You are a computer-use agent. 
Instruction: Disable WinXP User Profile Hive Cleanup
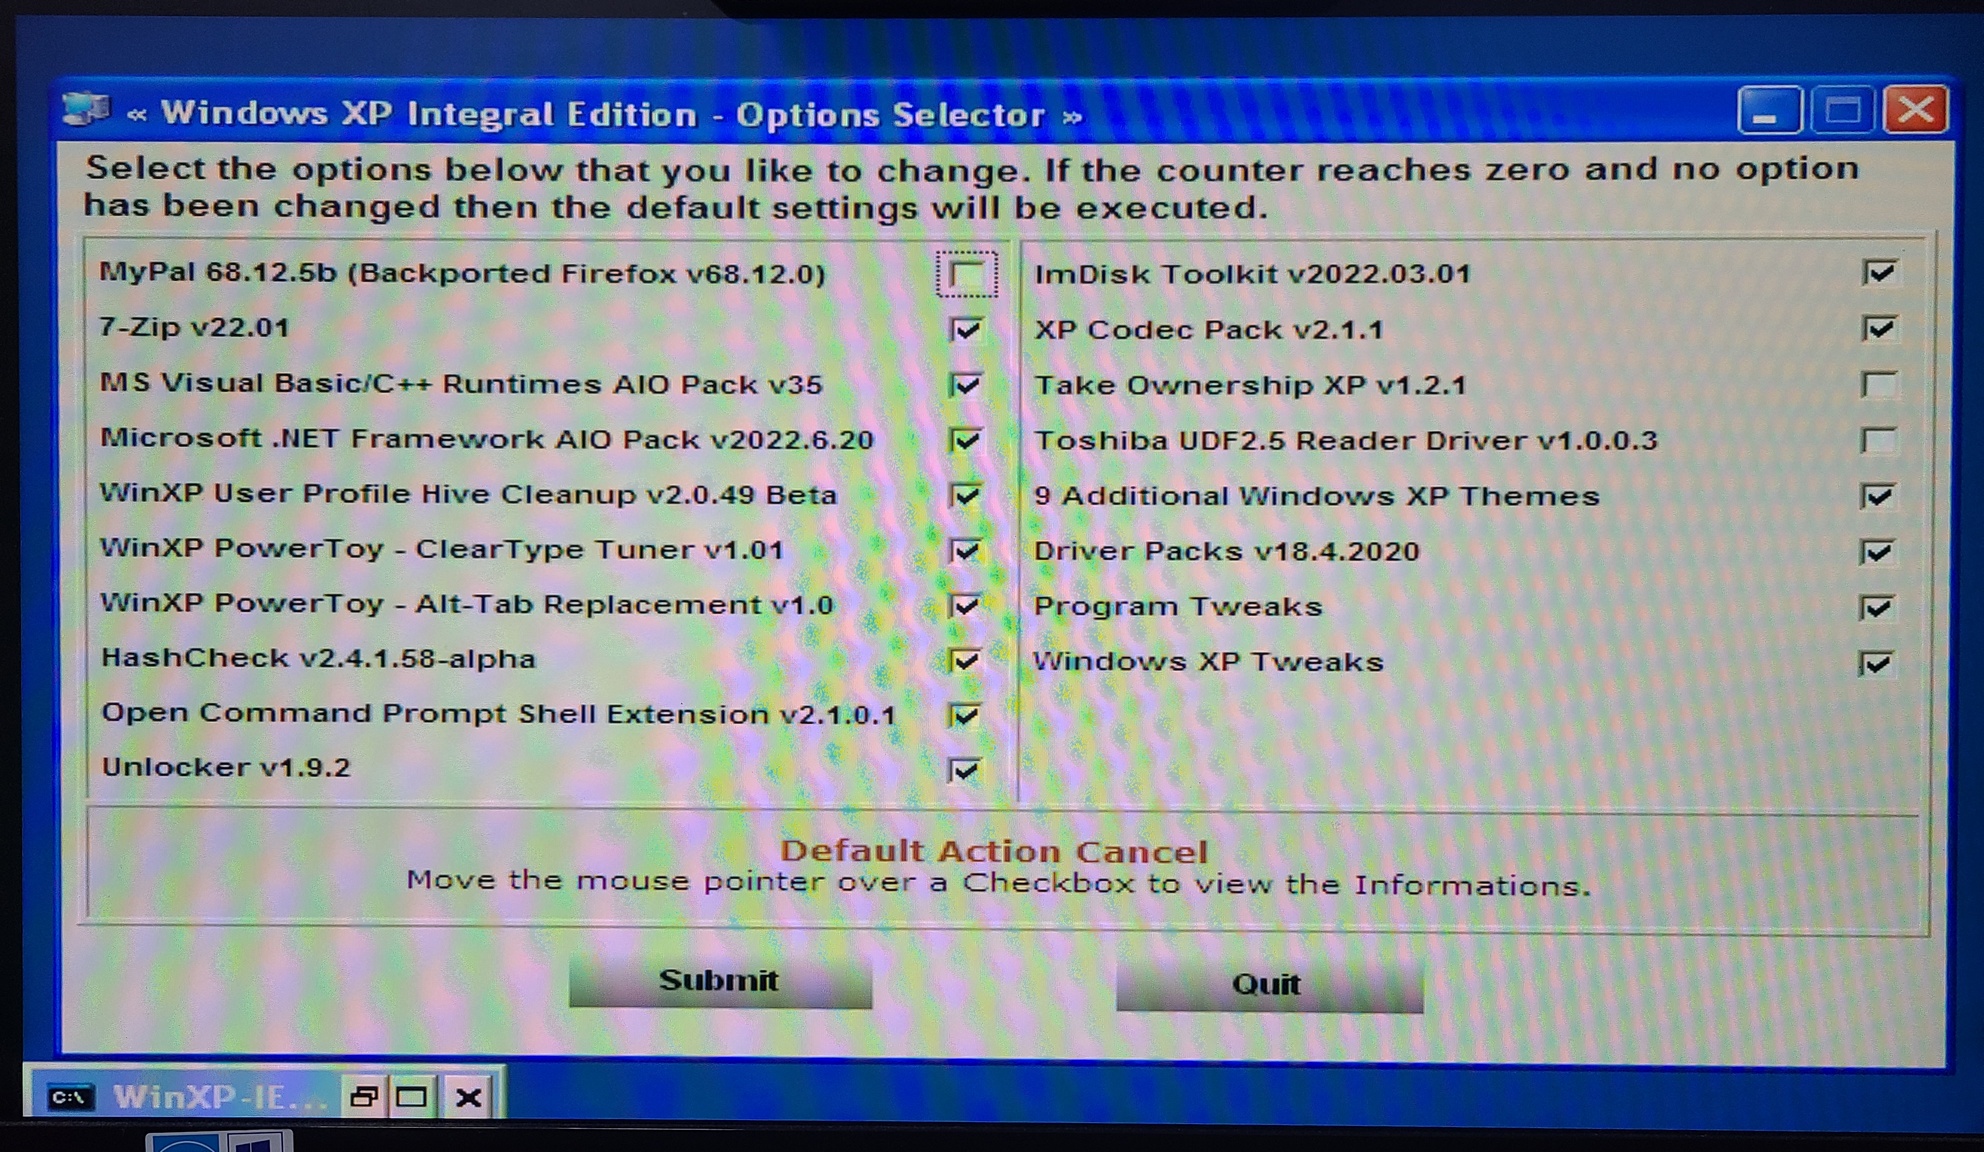tap(966, 495)
